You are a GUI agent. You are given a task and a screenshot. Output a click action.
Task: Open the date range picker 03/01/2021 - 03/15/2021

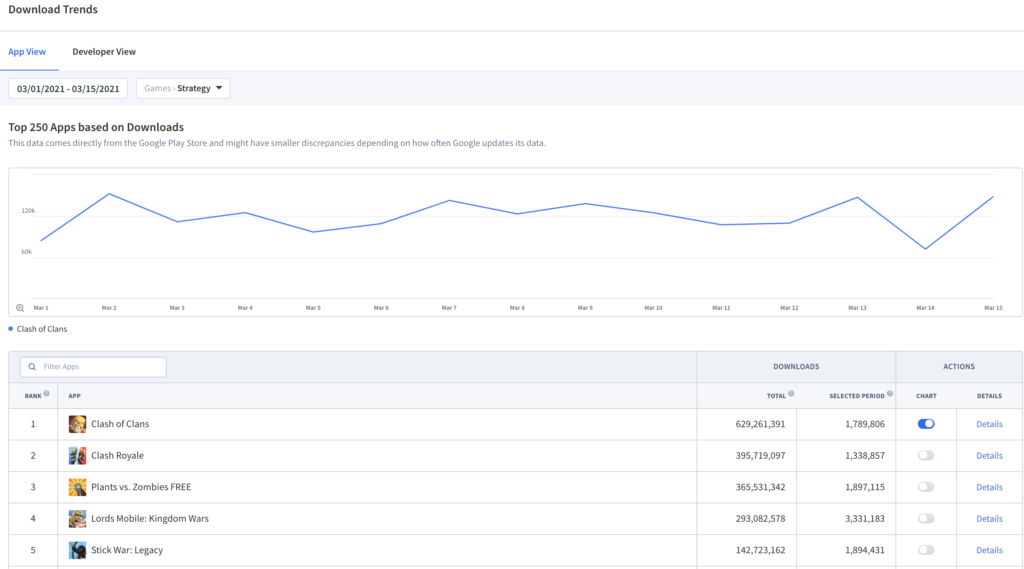coord(68,88)
